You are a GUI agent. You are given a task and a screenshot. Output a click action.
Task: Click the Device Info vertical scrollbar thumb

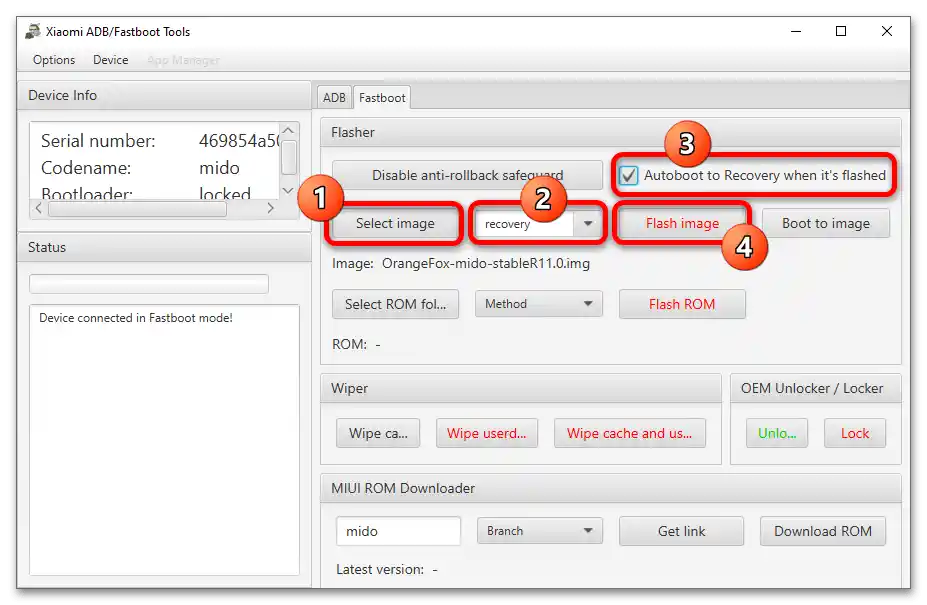tap(289, 157)
